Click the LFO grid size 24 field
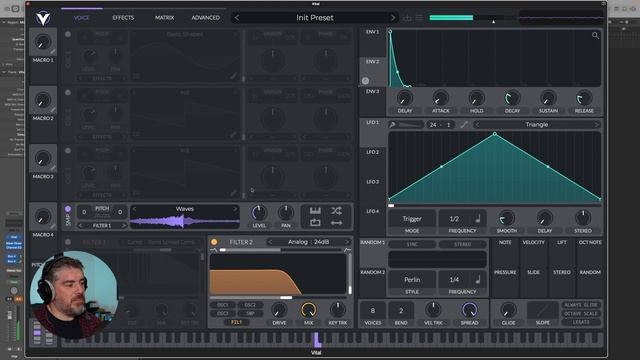This screenshot has width=640, height=360. 433,125
